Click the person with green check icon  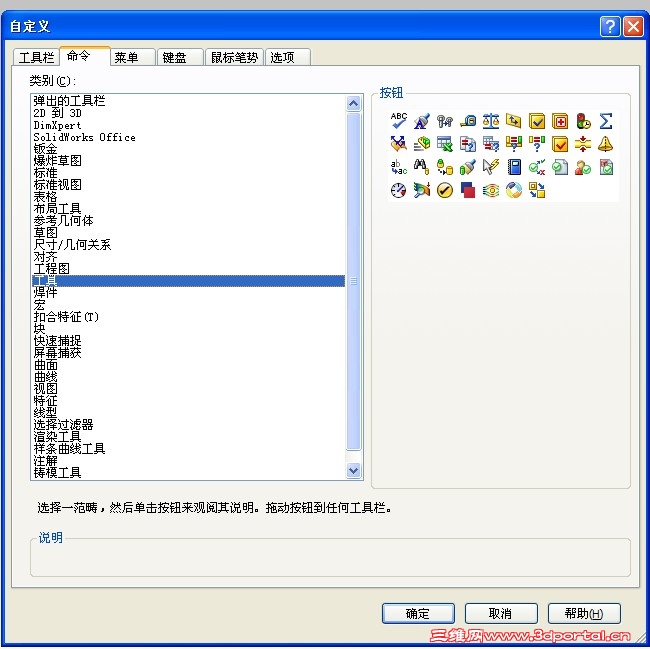coord(583,167)
